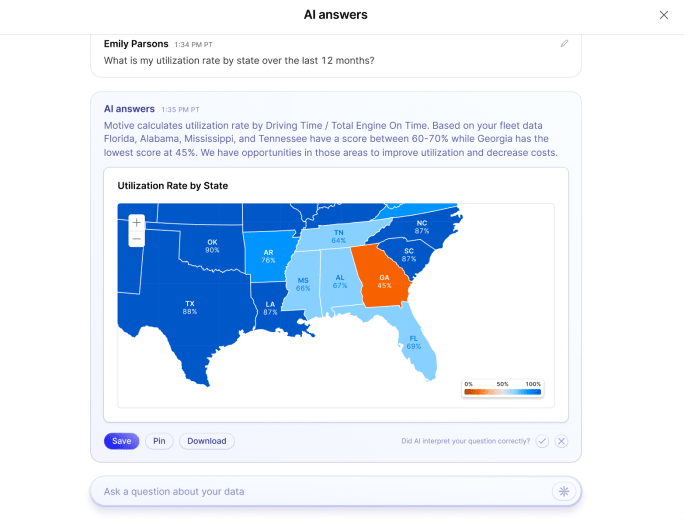Select Mississippi on the map
The image size is (684, 520).
coord(302,285)
